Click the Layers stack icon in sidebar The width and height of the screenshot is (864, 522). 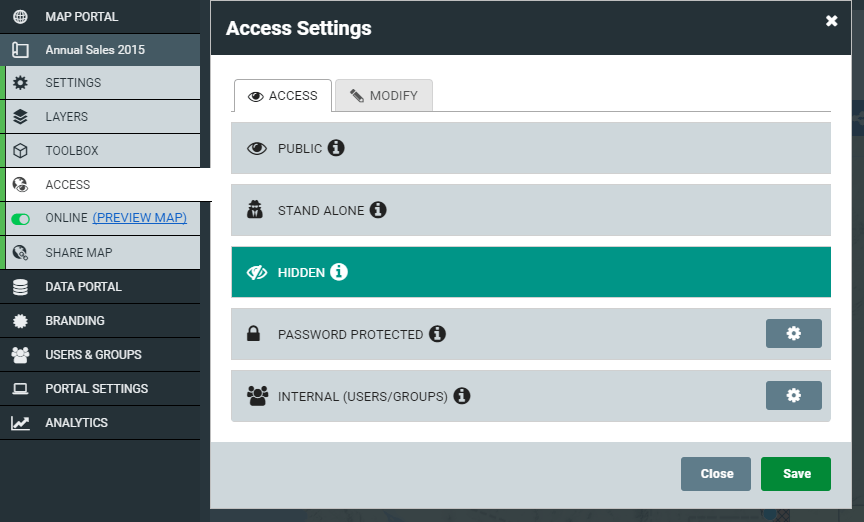coord(20,116)
